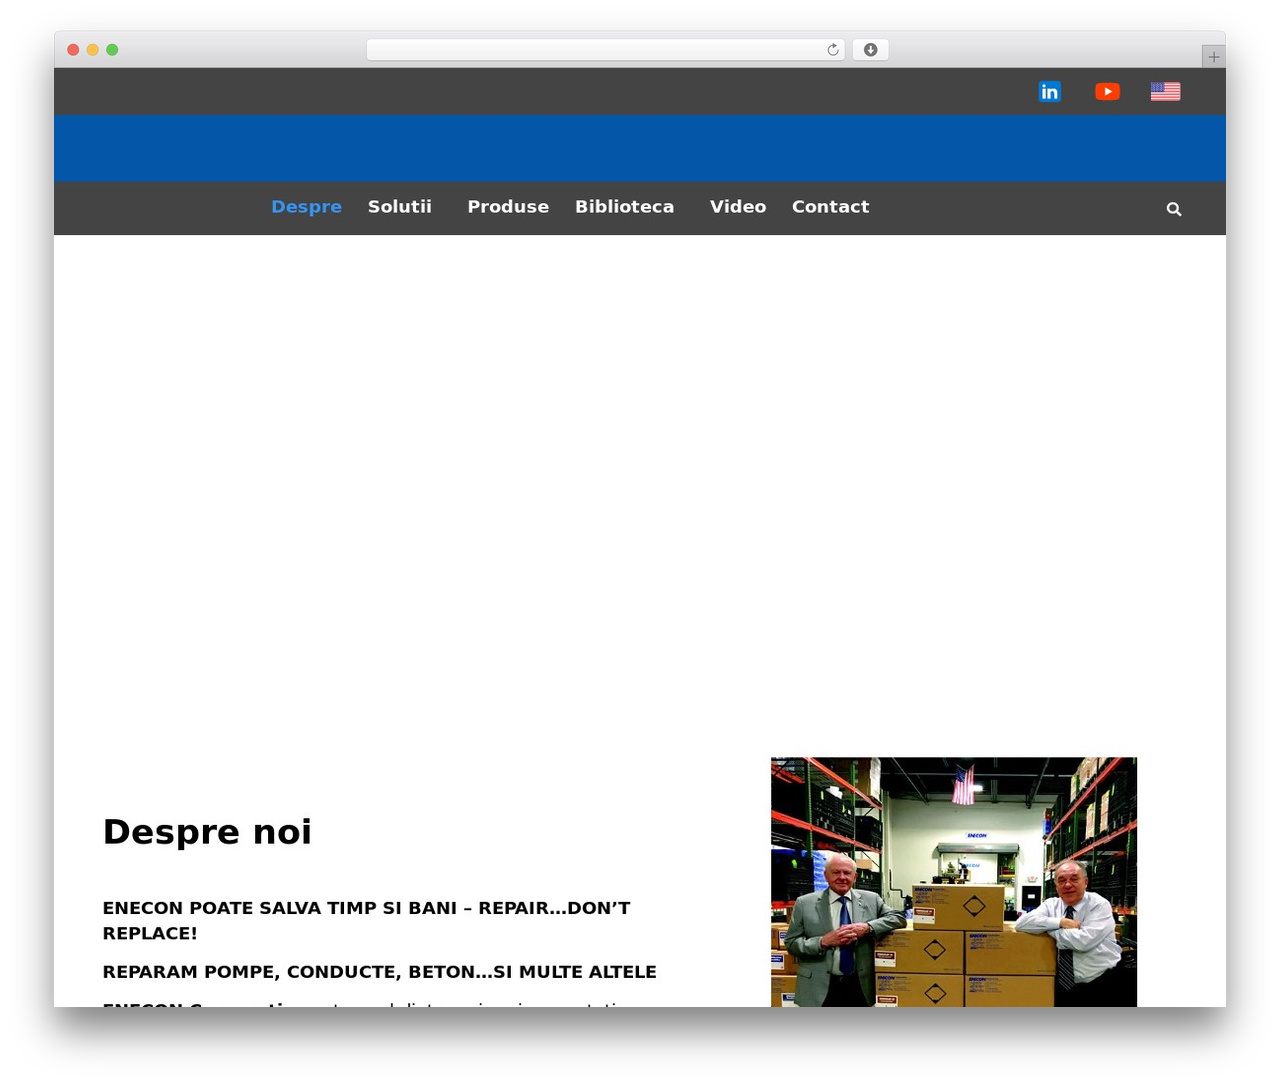Maximize the window with the green button
1280x1084 pixels.
pos(112,50)
